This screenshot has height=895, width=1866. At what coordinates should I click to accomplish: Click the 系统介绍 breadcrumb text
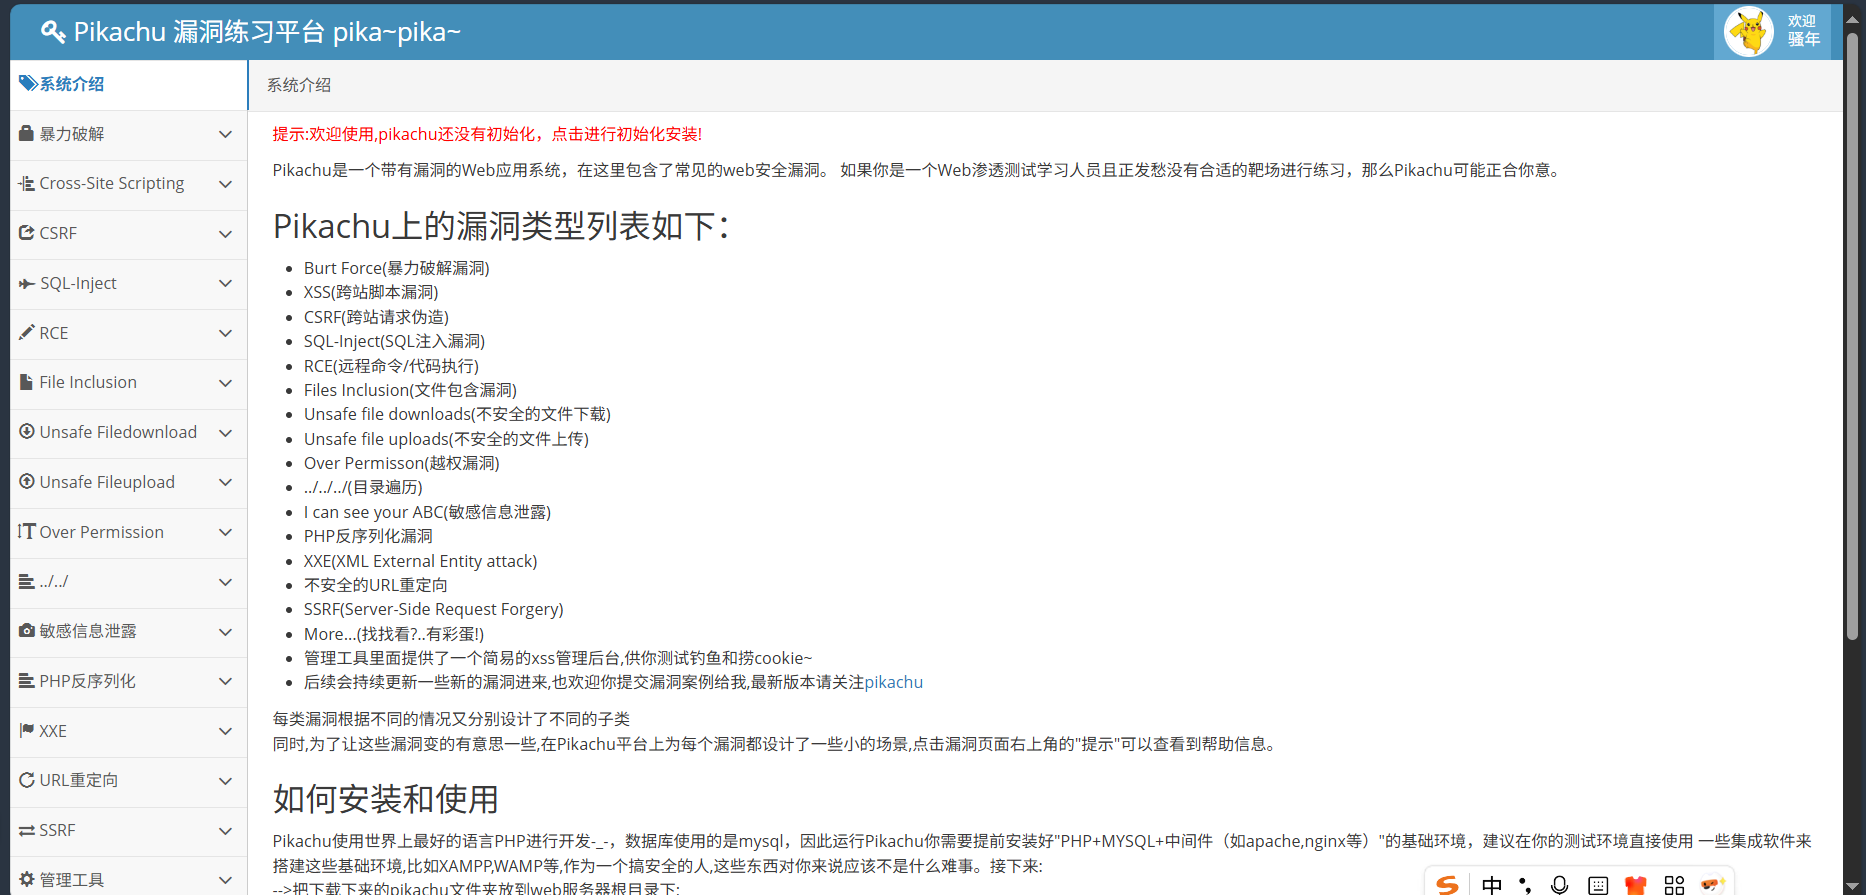(x=299, y=85)
